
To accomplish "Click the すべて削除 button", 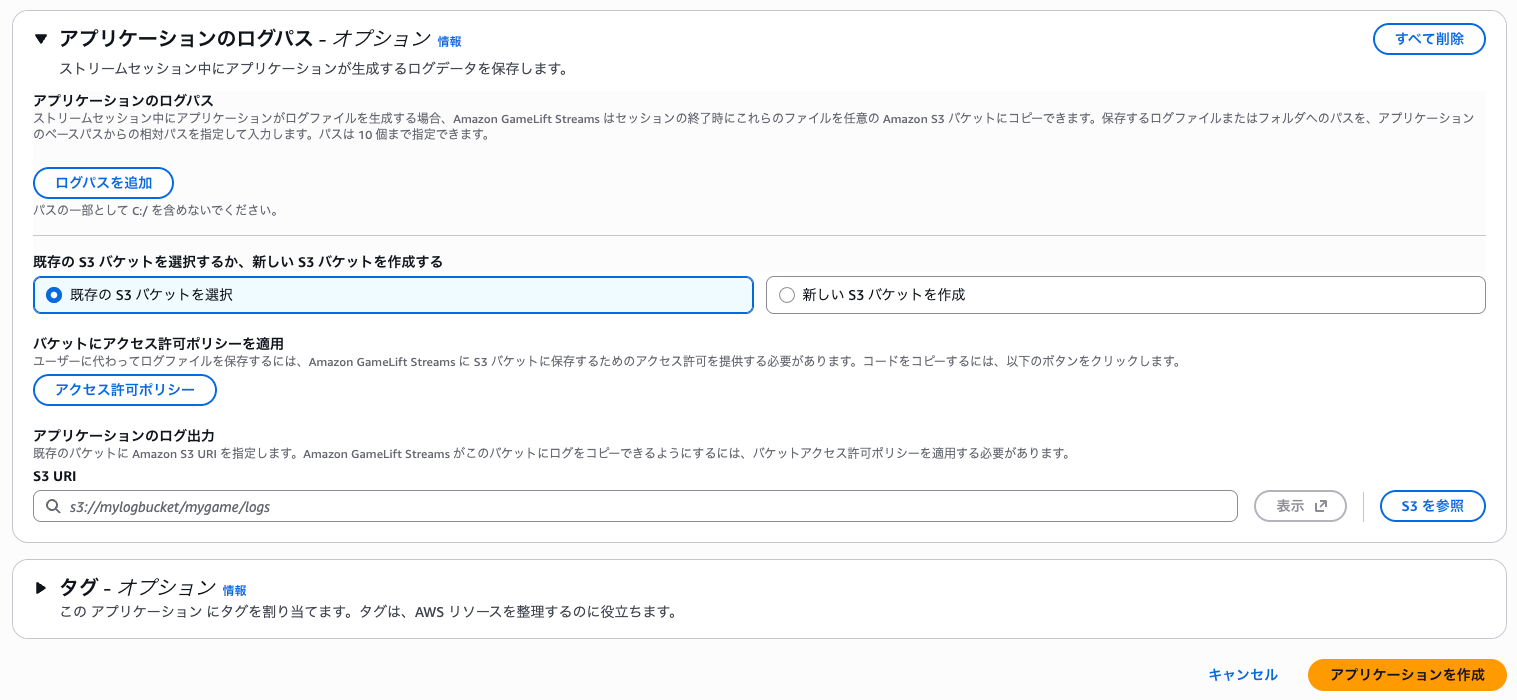I will (x=1429, y=39).
